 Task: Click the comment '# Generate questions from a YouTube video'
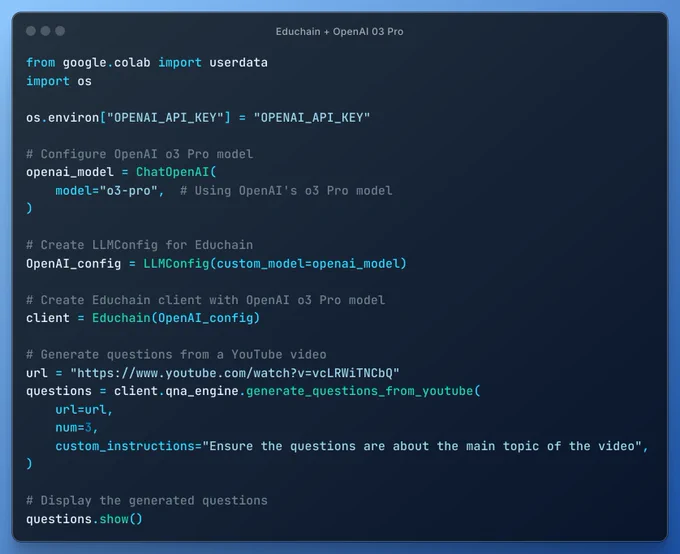176,355
